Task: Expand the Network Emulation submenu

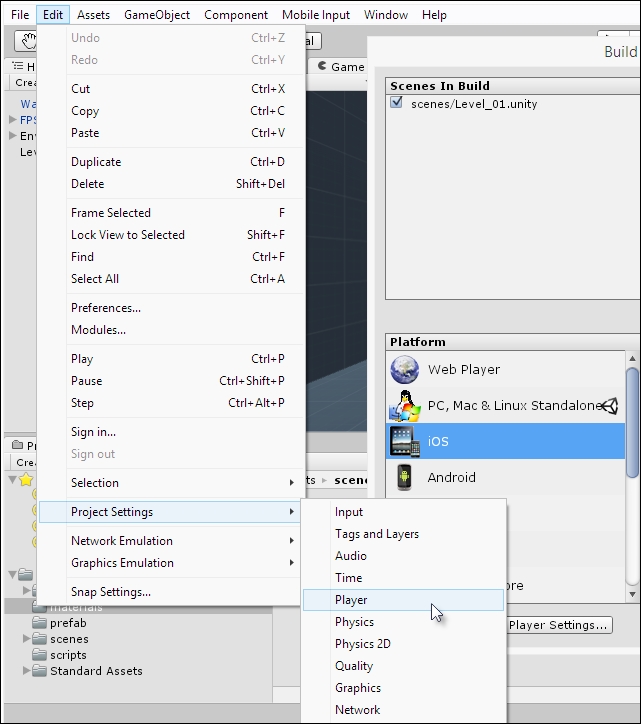Action: 291,541
